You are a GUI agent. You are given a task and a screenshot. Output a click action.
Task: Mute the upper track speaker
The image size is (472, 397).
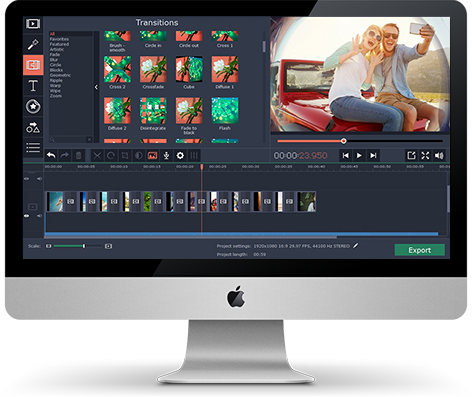point(39,179)
